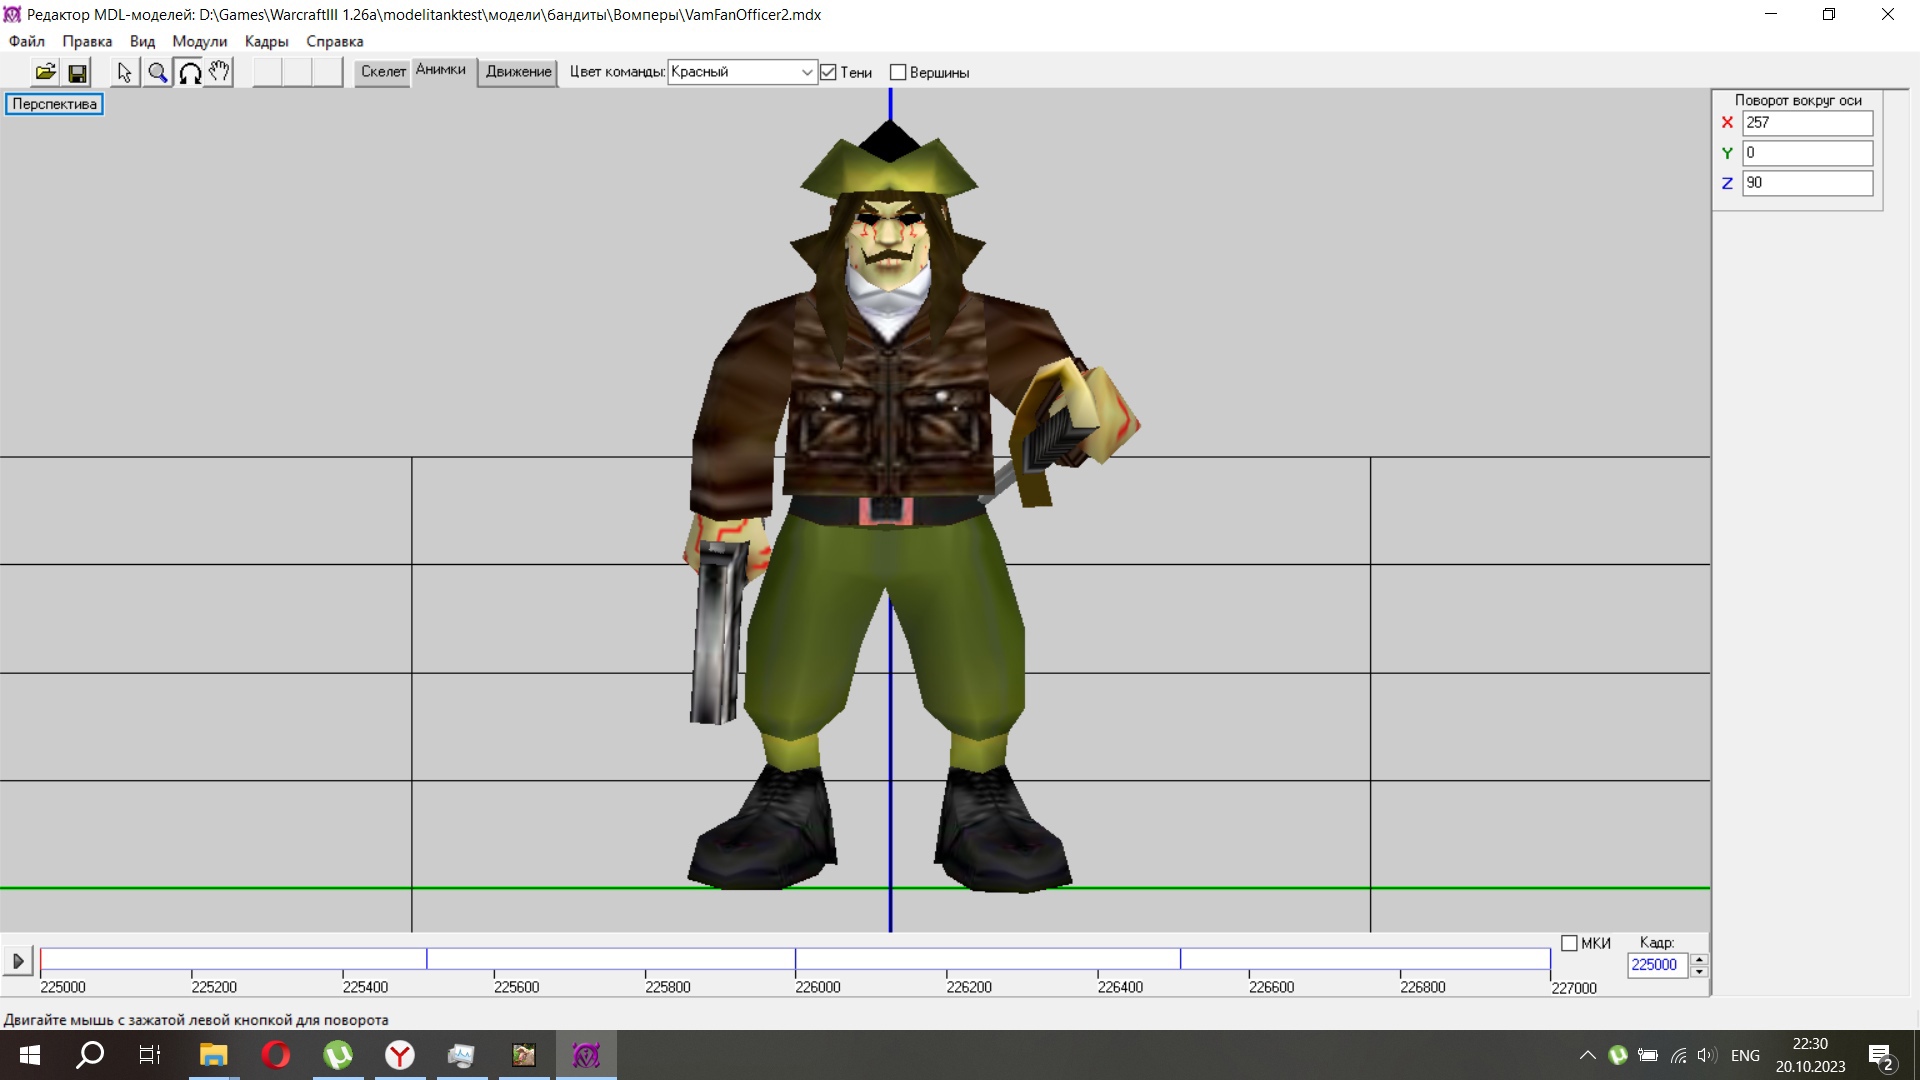Open the Модули menu
1920x1080 pixels.
click(199, 41)
